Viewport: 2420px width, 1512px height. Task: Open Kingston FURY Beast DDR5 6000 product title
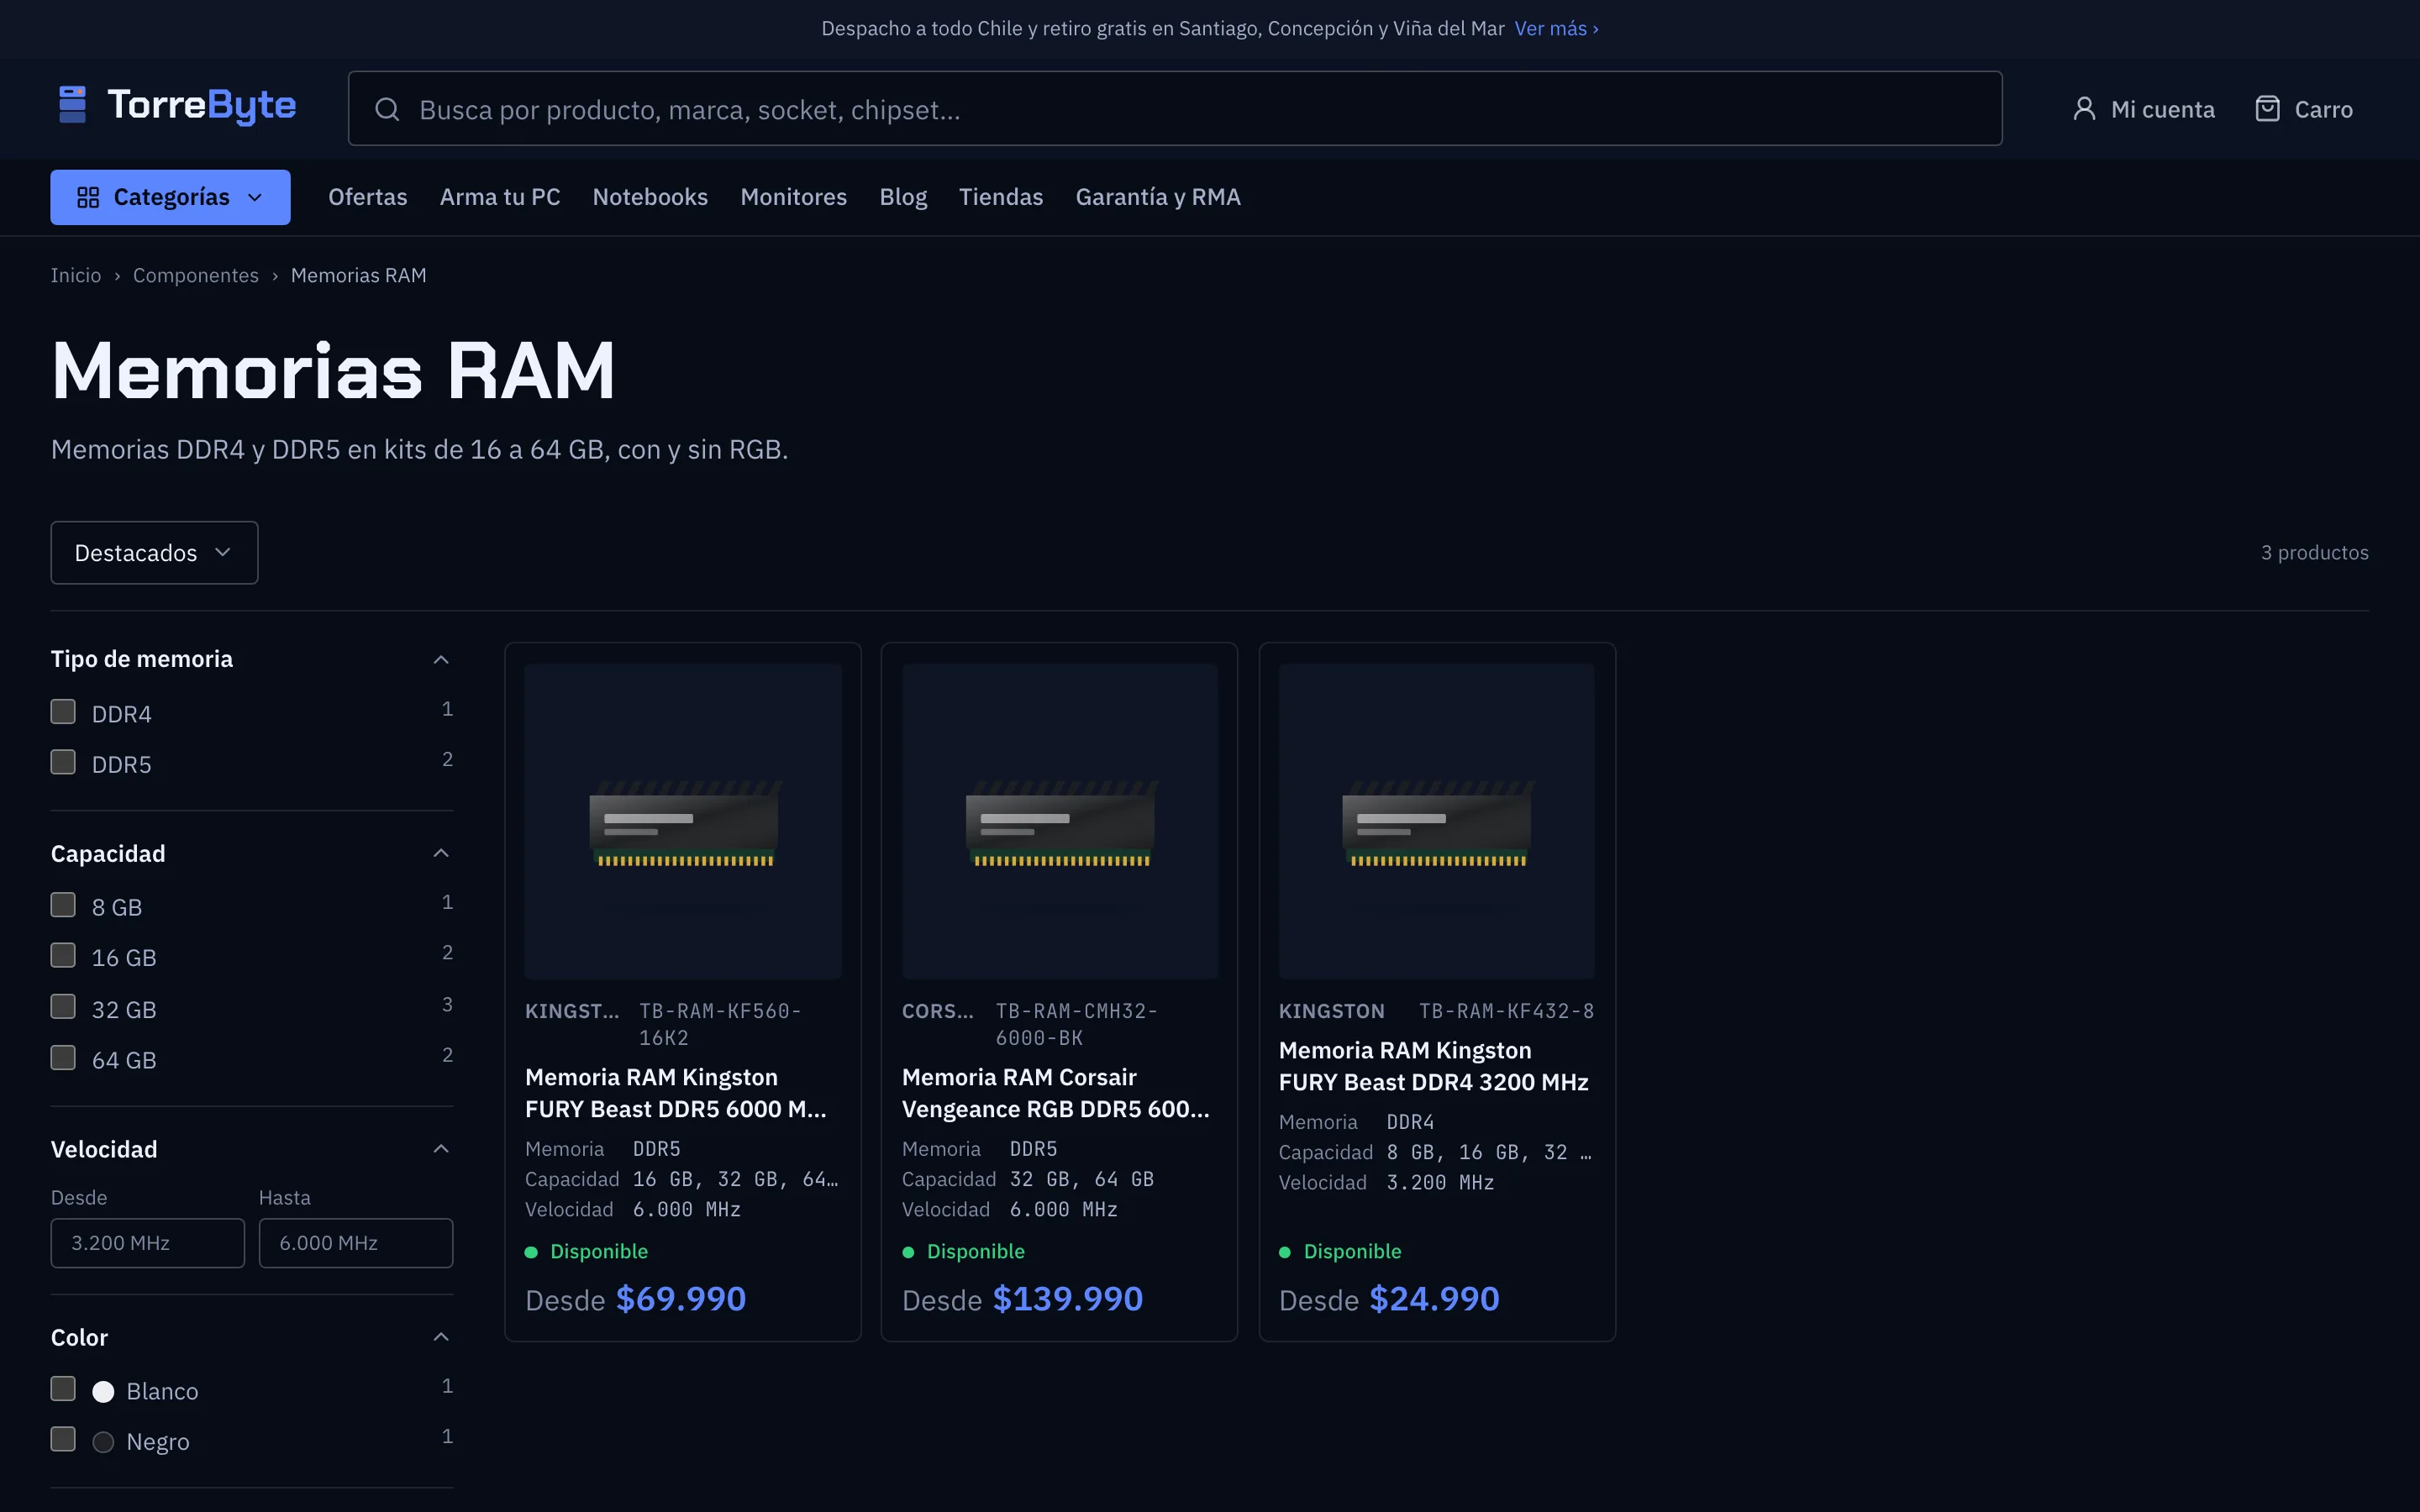click(x=676, y=1093)
